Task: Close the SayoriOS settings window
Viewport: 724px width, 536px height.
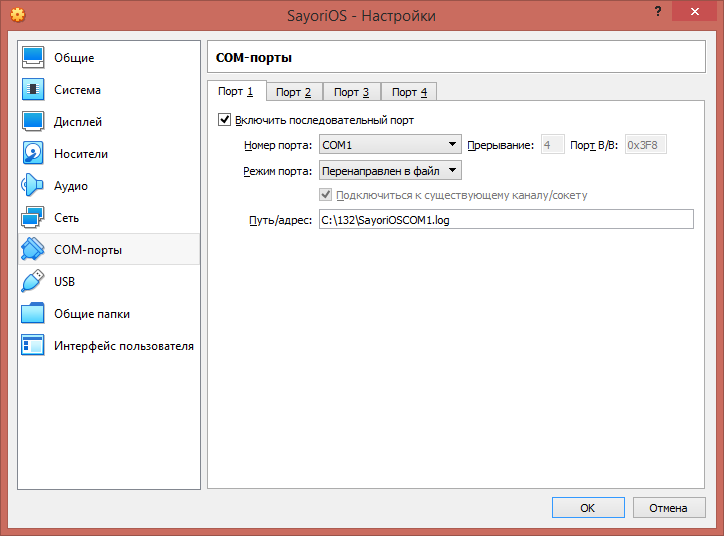Action: [694, 12]
